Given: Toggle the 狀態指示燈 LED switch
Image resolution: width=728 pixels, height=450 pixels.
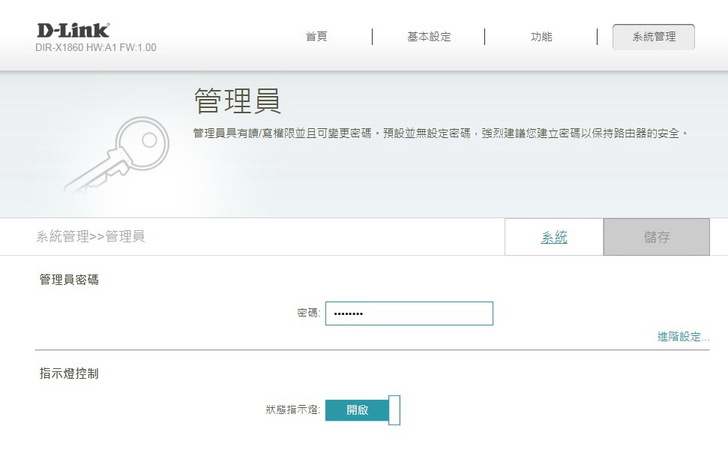Looking at the screenshot, I should coord(363,410).
